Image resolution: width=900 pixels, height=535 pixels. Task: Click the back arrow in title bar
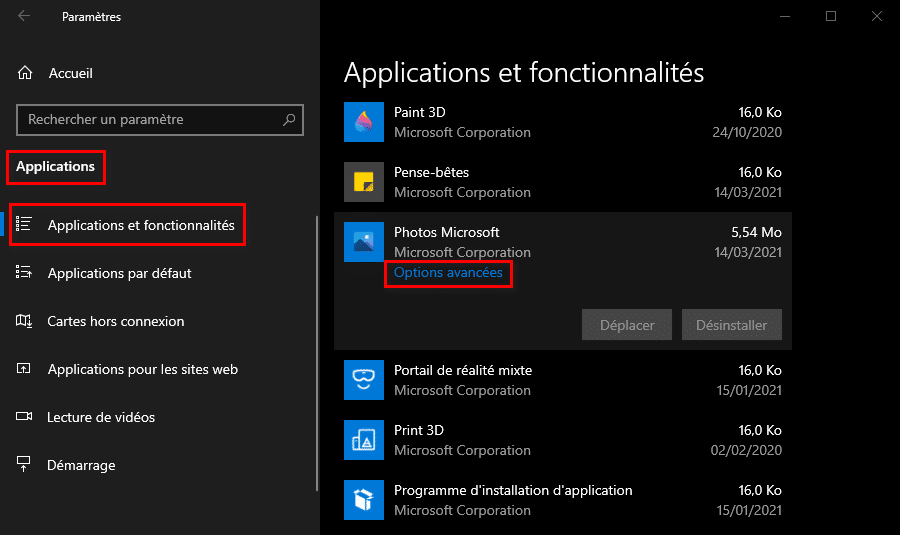(24, 16)
